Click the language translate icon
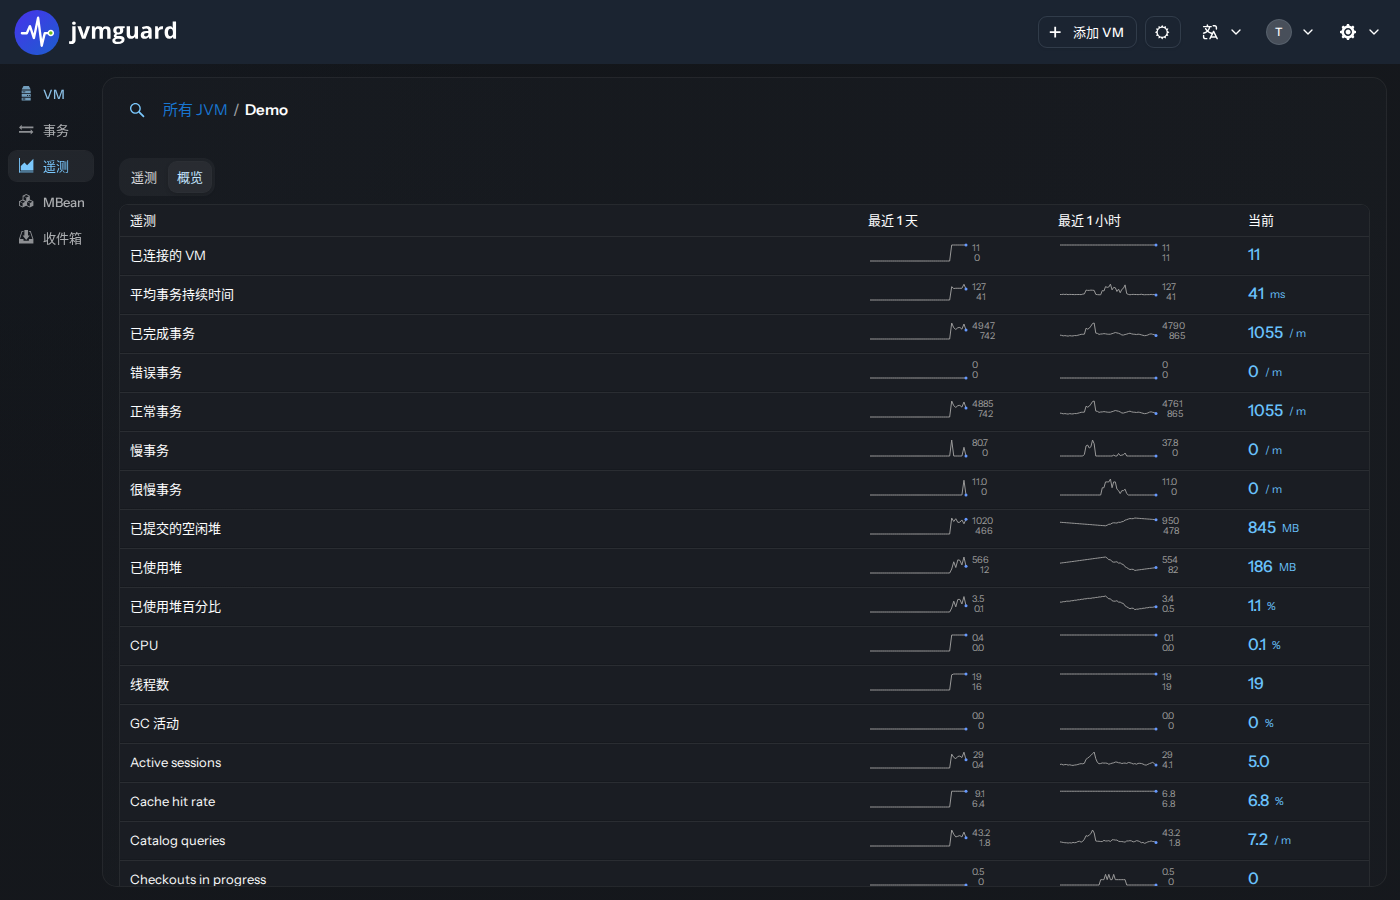 tap(1210, 32)
